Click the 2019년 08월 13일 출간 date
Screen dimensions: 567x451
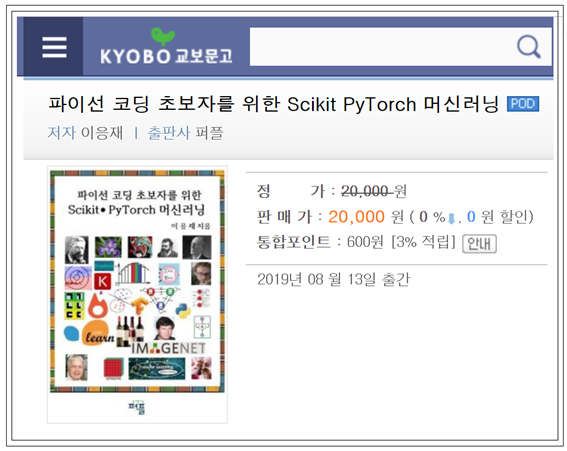pos(333,280)
